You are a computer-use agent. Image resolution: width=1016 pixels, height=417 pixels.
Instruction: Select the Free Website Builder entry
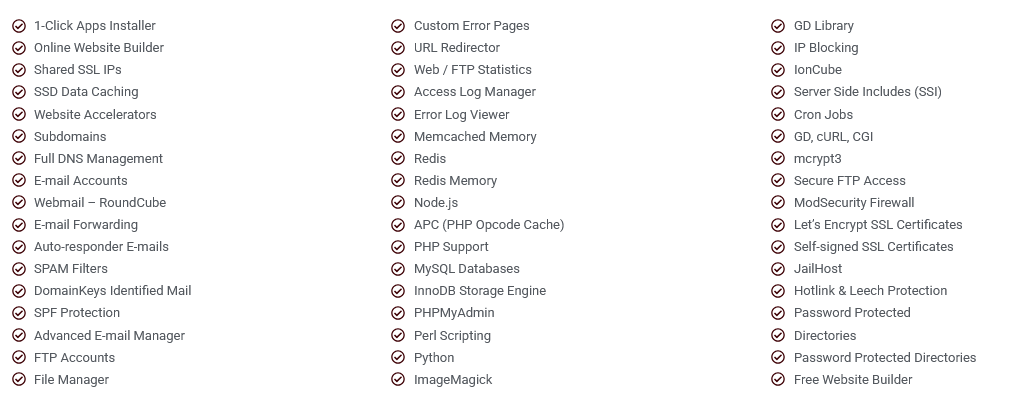click(x=853, y=380)
